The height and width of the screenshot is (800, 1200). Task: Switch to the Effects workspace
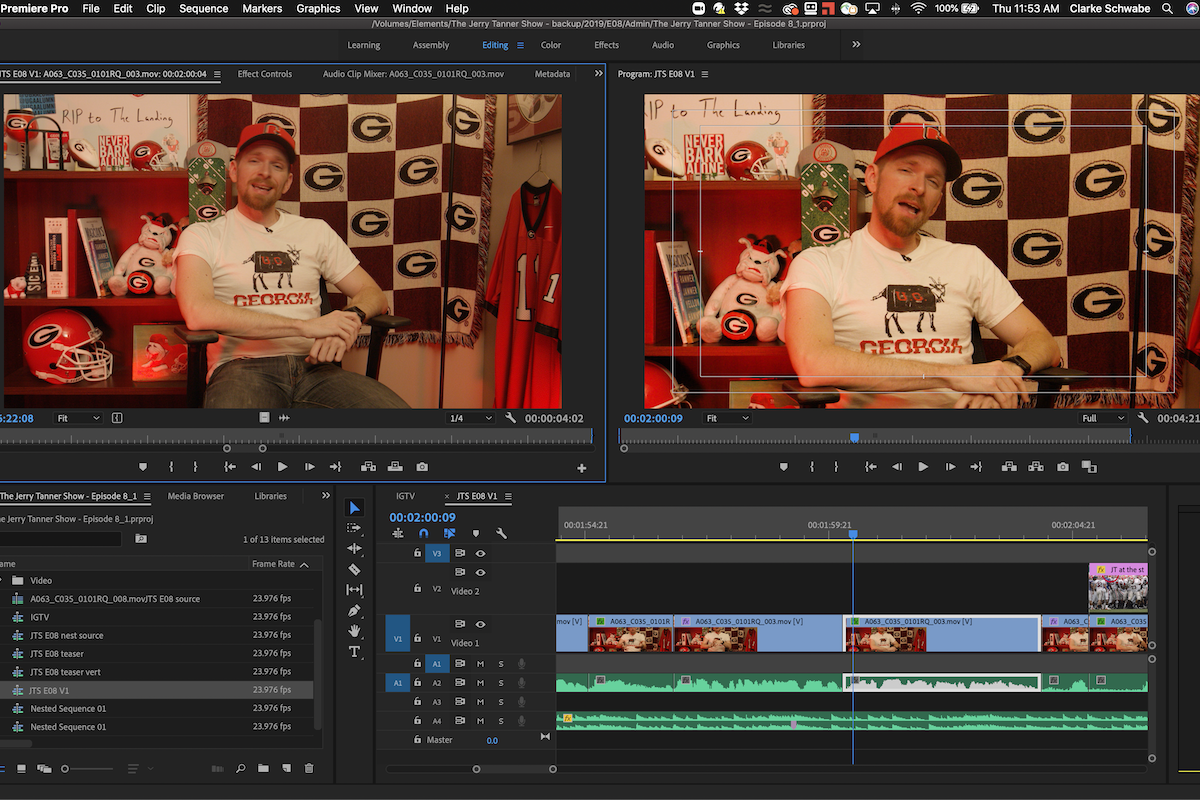(607, 45)
